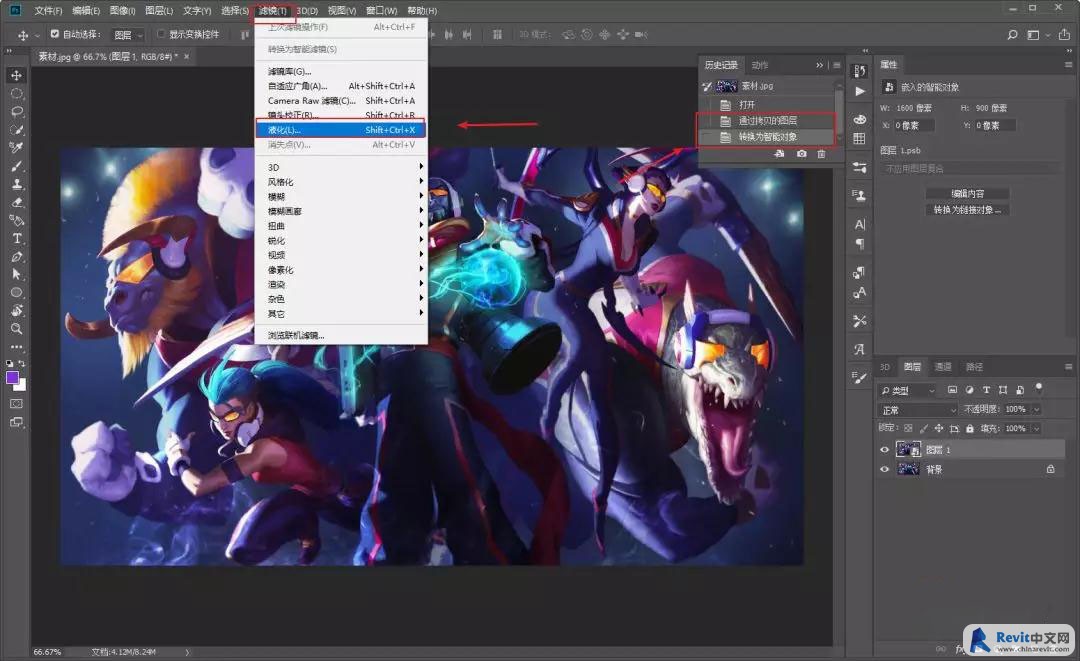Open the Glyphs panel icon in dock
This screenshot has width=1080, height=661.
[860, 349]
